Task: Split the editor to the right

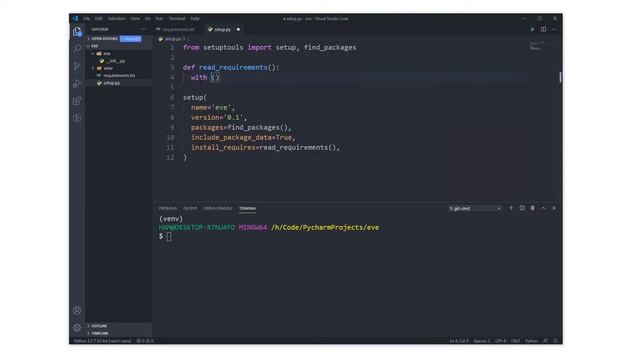Action: click(543, 29)
